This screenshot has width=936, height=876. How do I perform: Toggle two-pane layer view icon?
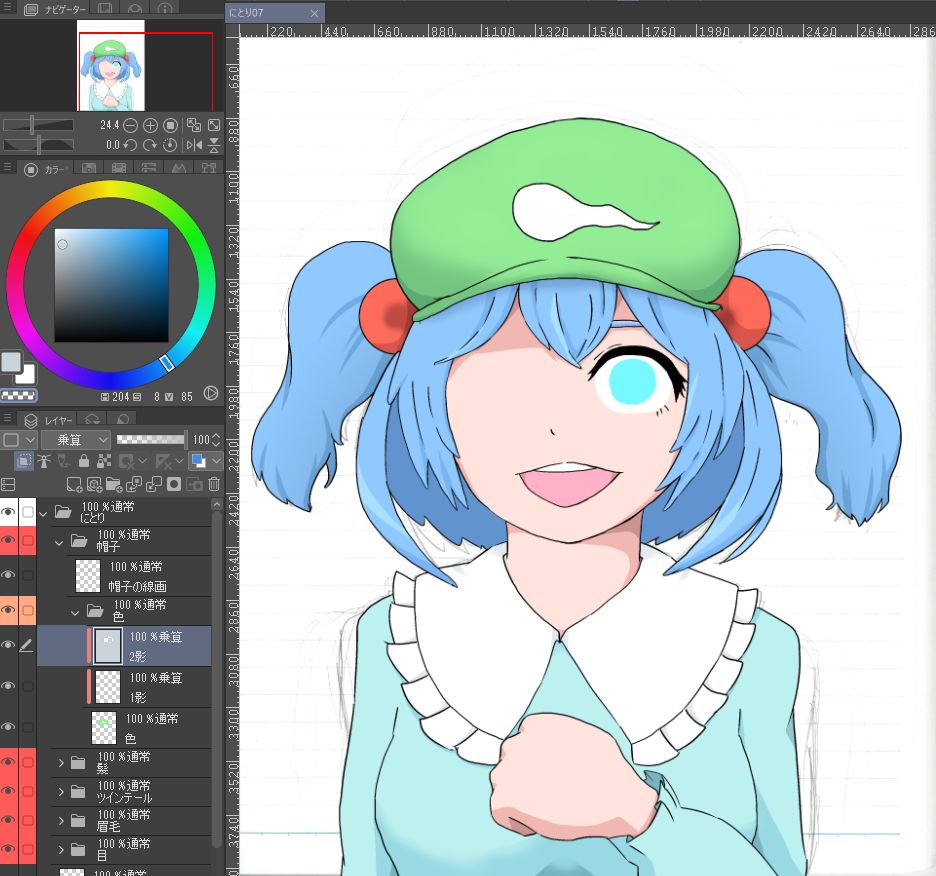(x=8, y=484)
